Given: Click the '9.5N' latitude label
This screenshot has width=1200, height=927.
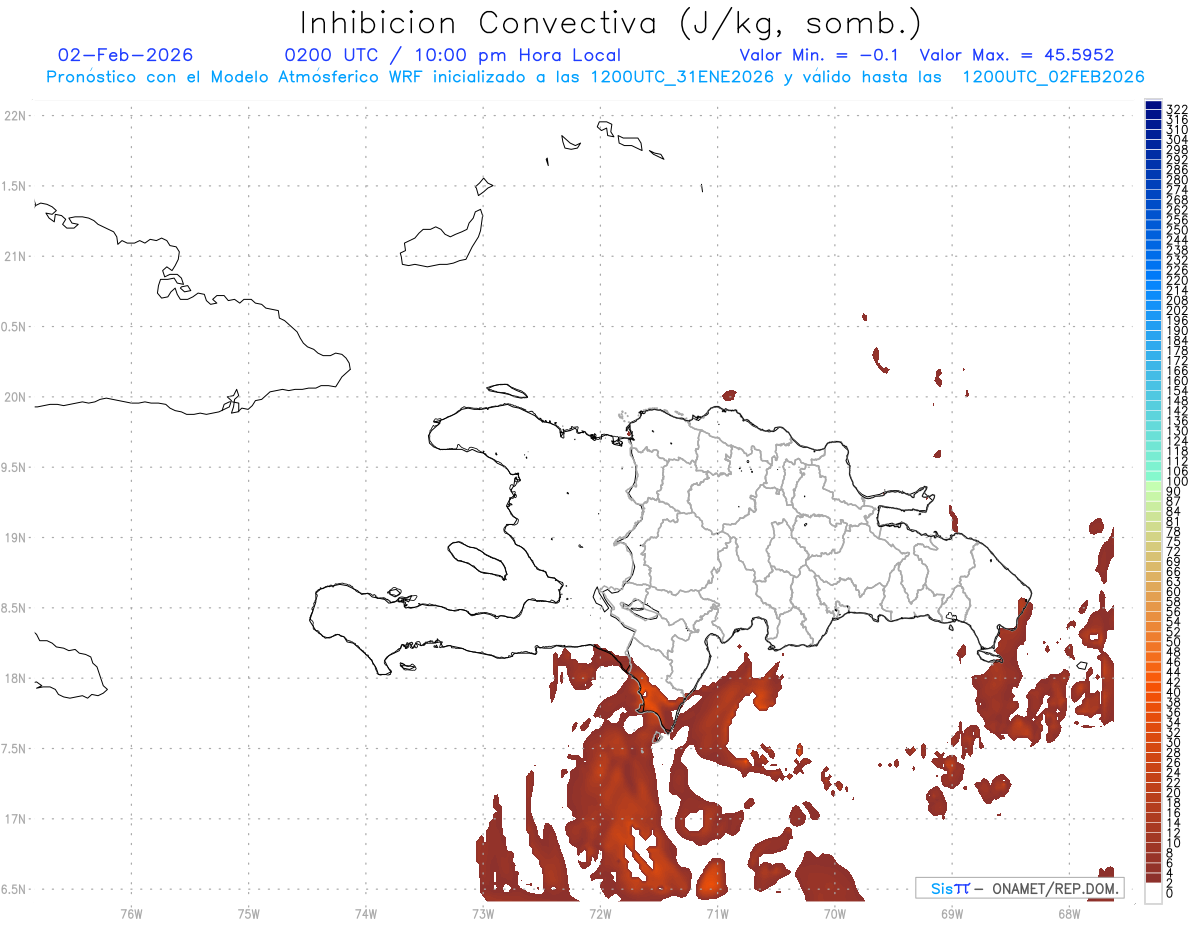Looking at the screenshot, I should (x=14, y=467).
